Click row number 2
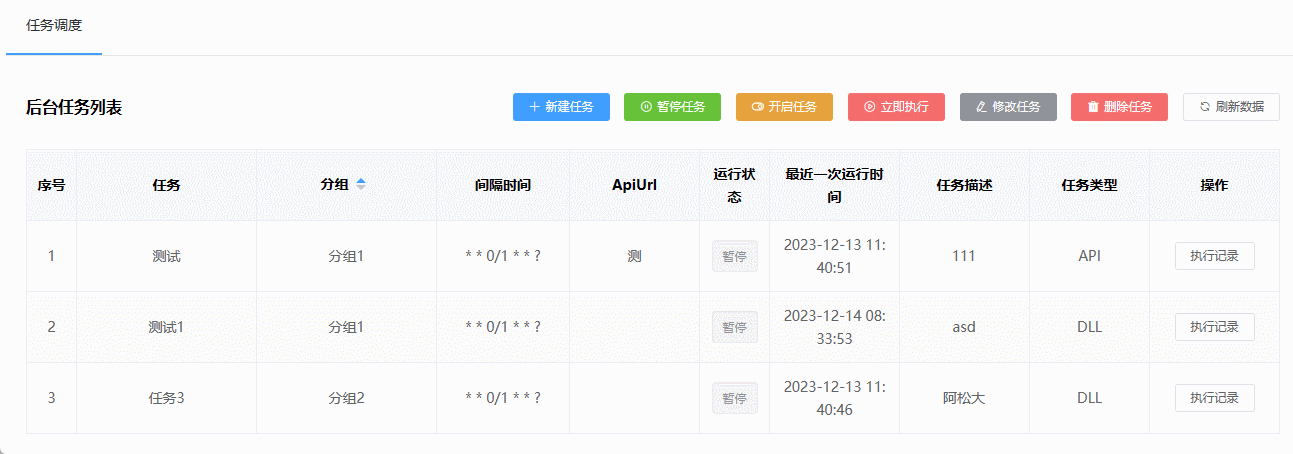1293x454 pixels. [x=52, y=327]
